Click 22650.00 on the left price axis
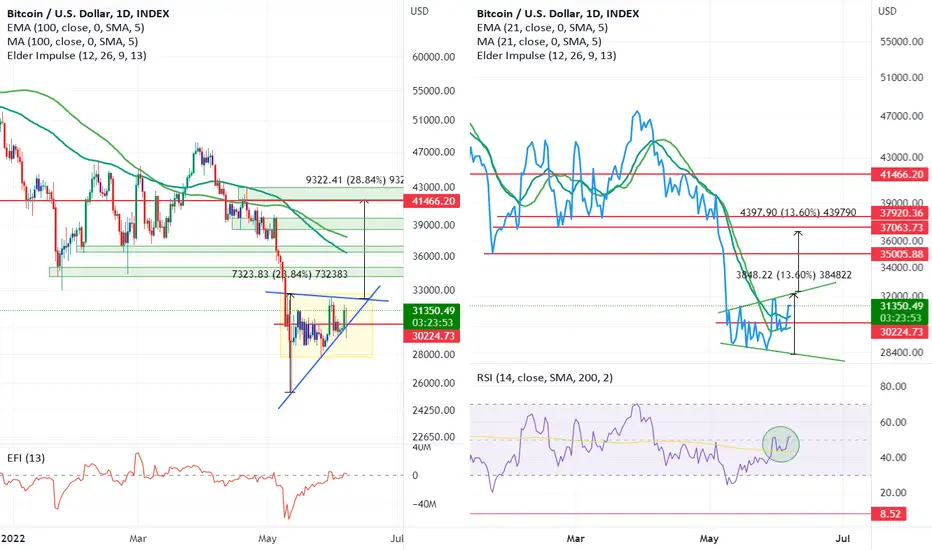This screenshot has width=932, height=550. tap(433, 436)
